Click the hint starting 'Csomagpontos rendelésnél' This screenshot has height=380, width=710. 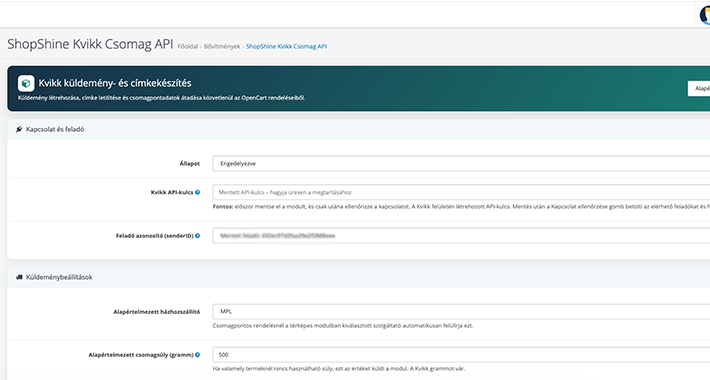point(343,326)
